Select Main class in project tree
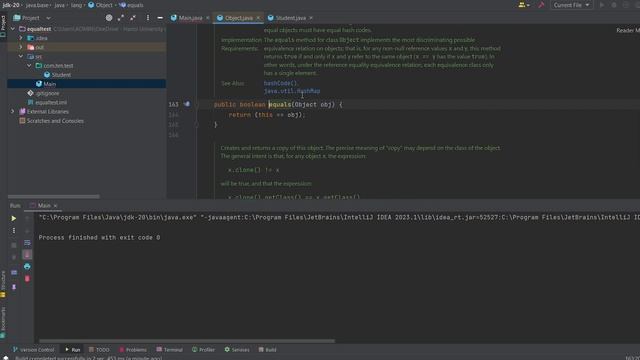This screenshot has height=360, width=640. pos(49,84)
